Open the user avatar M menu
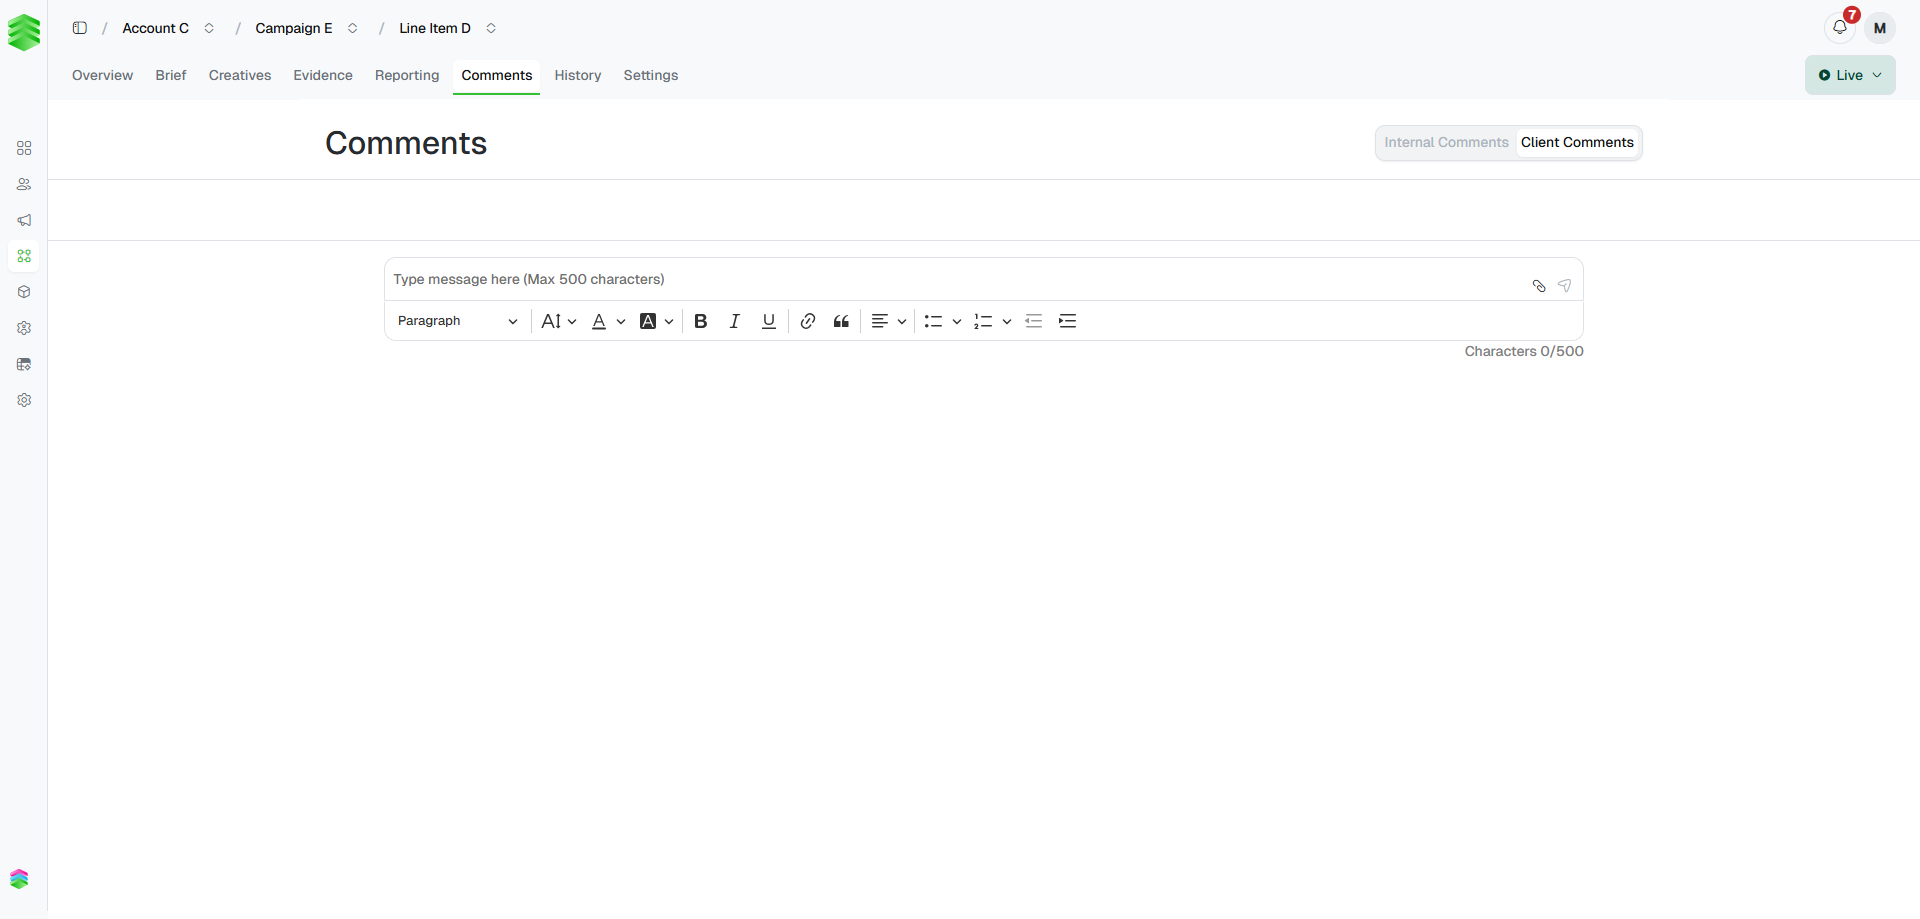 (x=1880, y=28)
